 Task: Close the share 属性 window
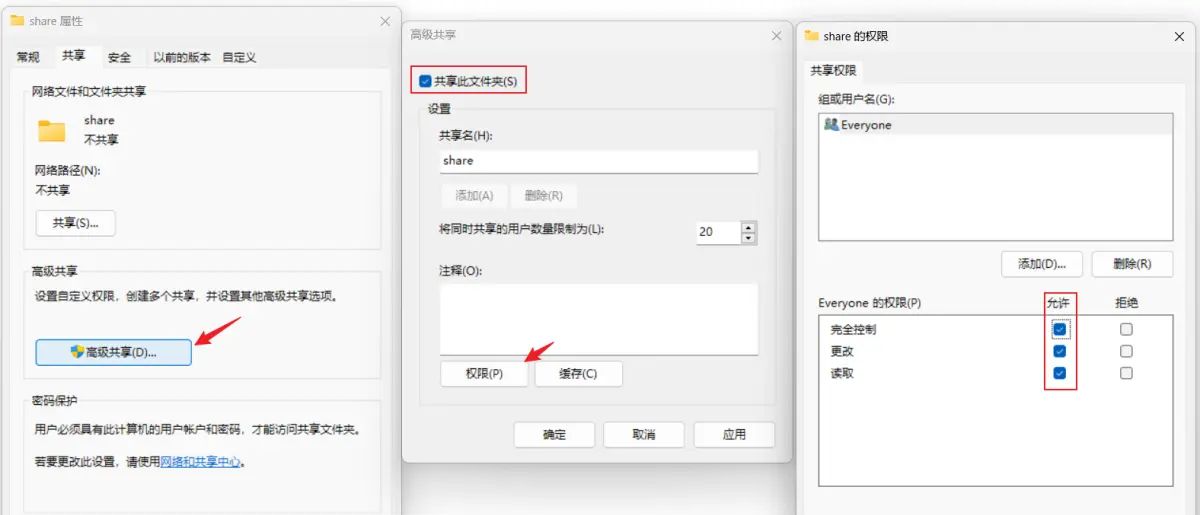pyautogui.click(x=386, y=21)
